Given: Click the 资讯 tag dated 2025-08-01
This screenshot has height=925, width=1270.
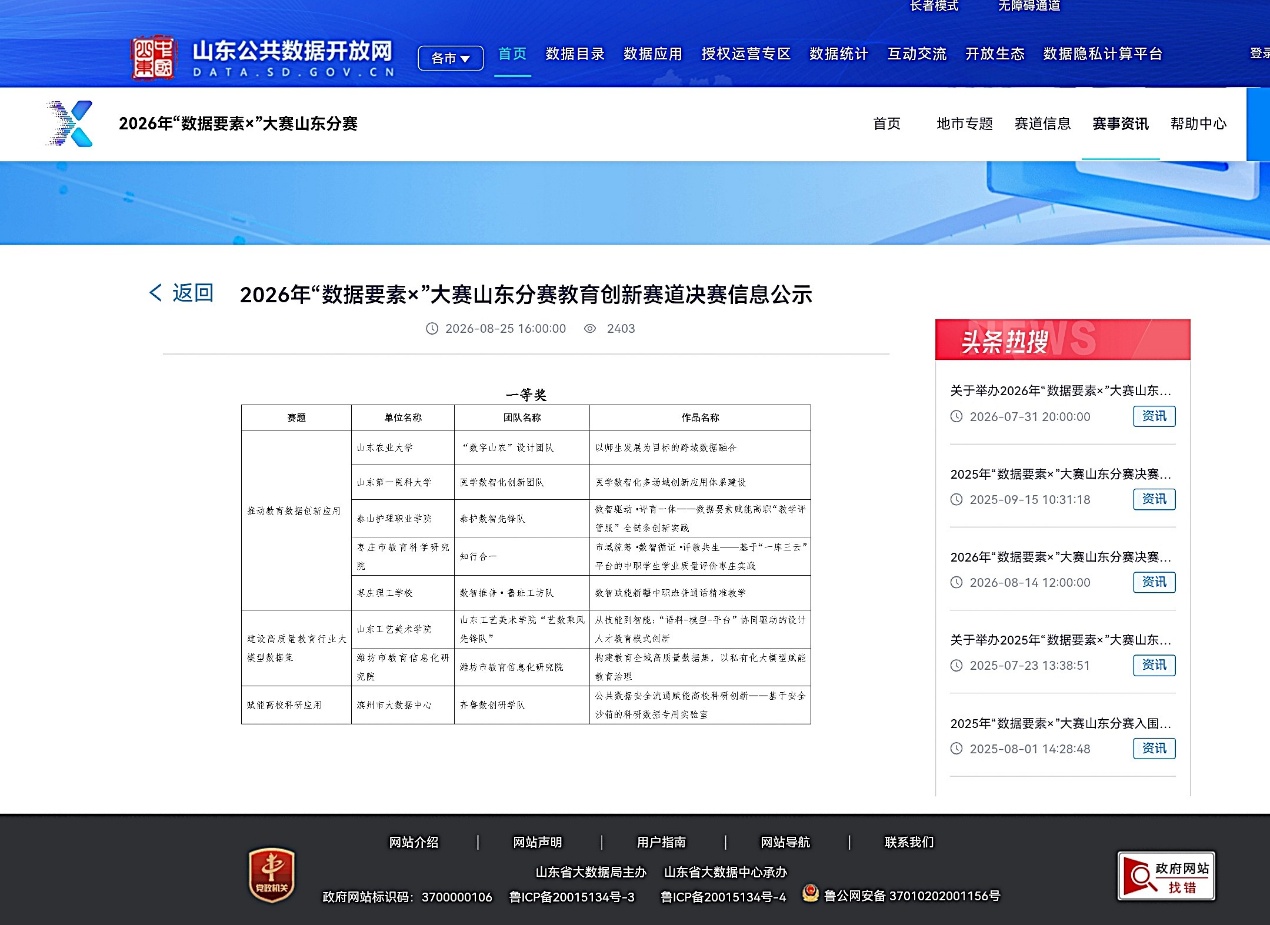Looking at the screenshot, I should (x=1154, y=748).
